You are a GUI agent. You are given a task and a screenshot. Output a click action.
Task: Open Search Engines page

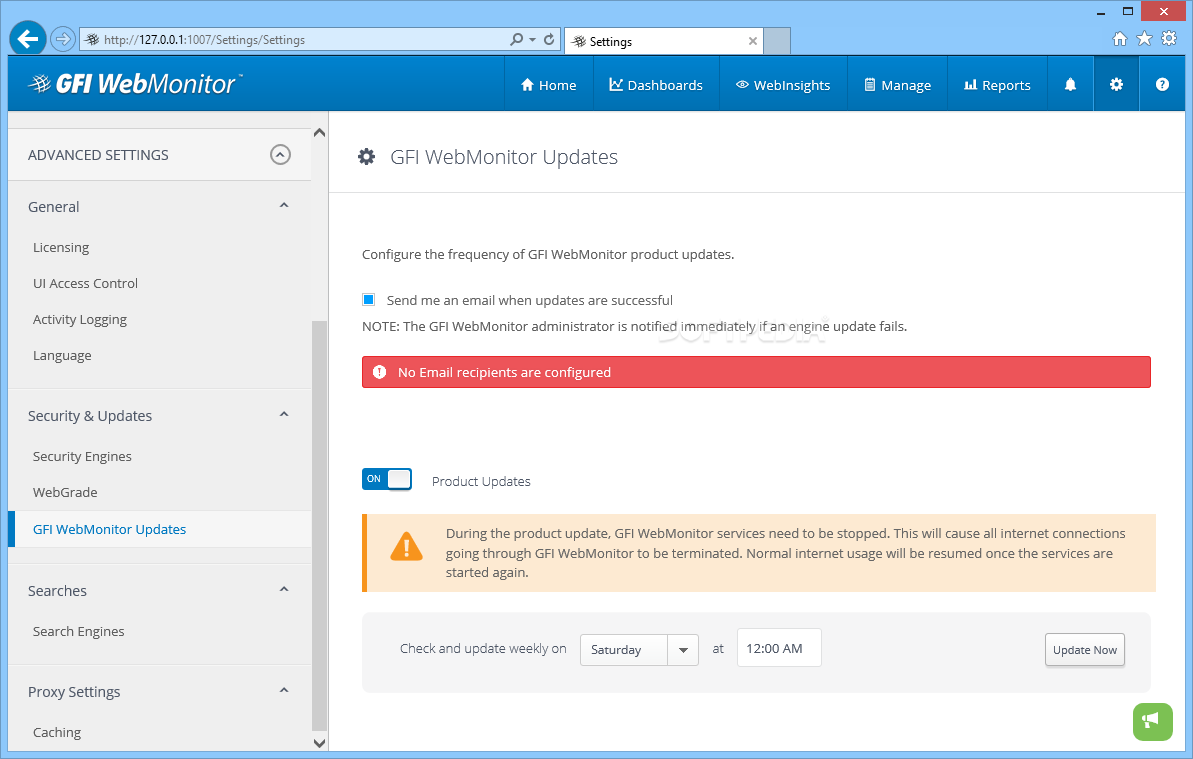tap(78, 631)
